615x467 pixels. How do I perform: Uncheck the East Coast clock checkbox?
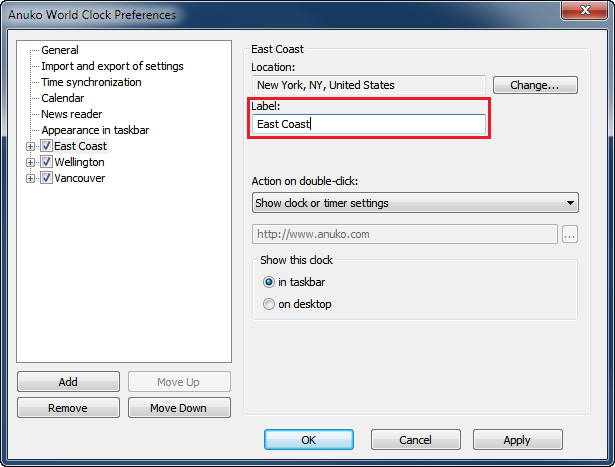tap(46, 146)
